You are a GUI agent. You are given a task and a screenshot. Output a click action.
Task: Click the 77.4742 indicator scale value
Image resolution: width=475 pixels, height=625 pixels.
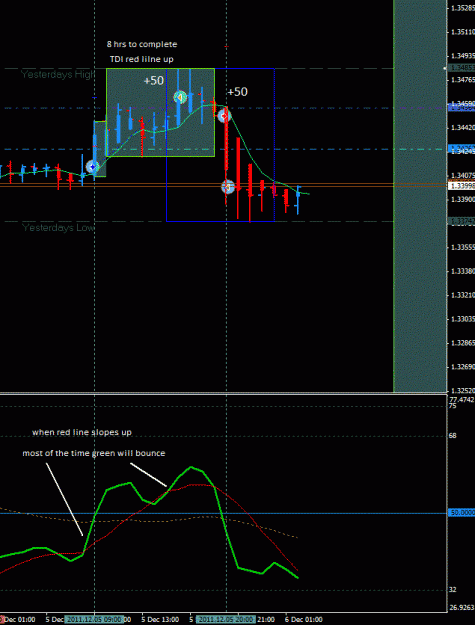[x=461, y=399]
